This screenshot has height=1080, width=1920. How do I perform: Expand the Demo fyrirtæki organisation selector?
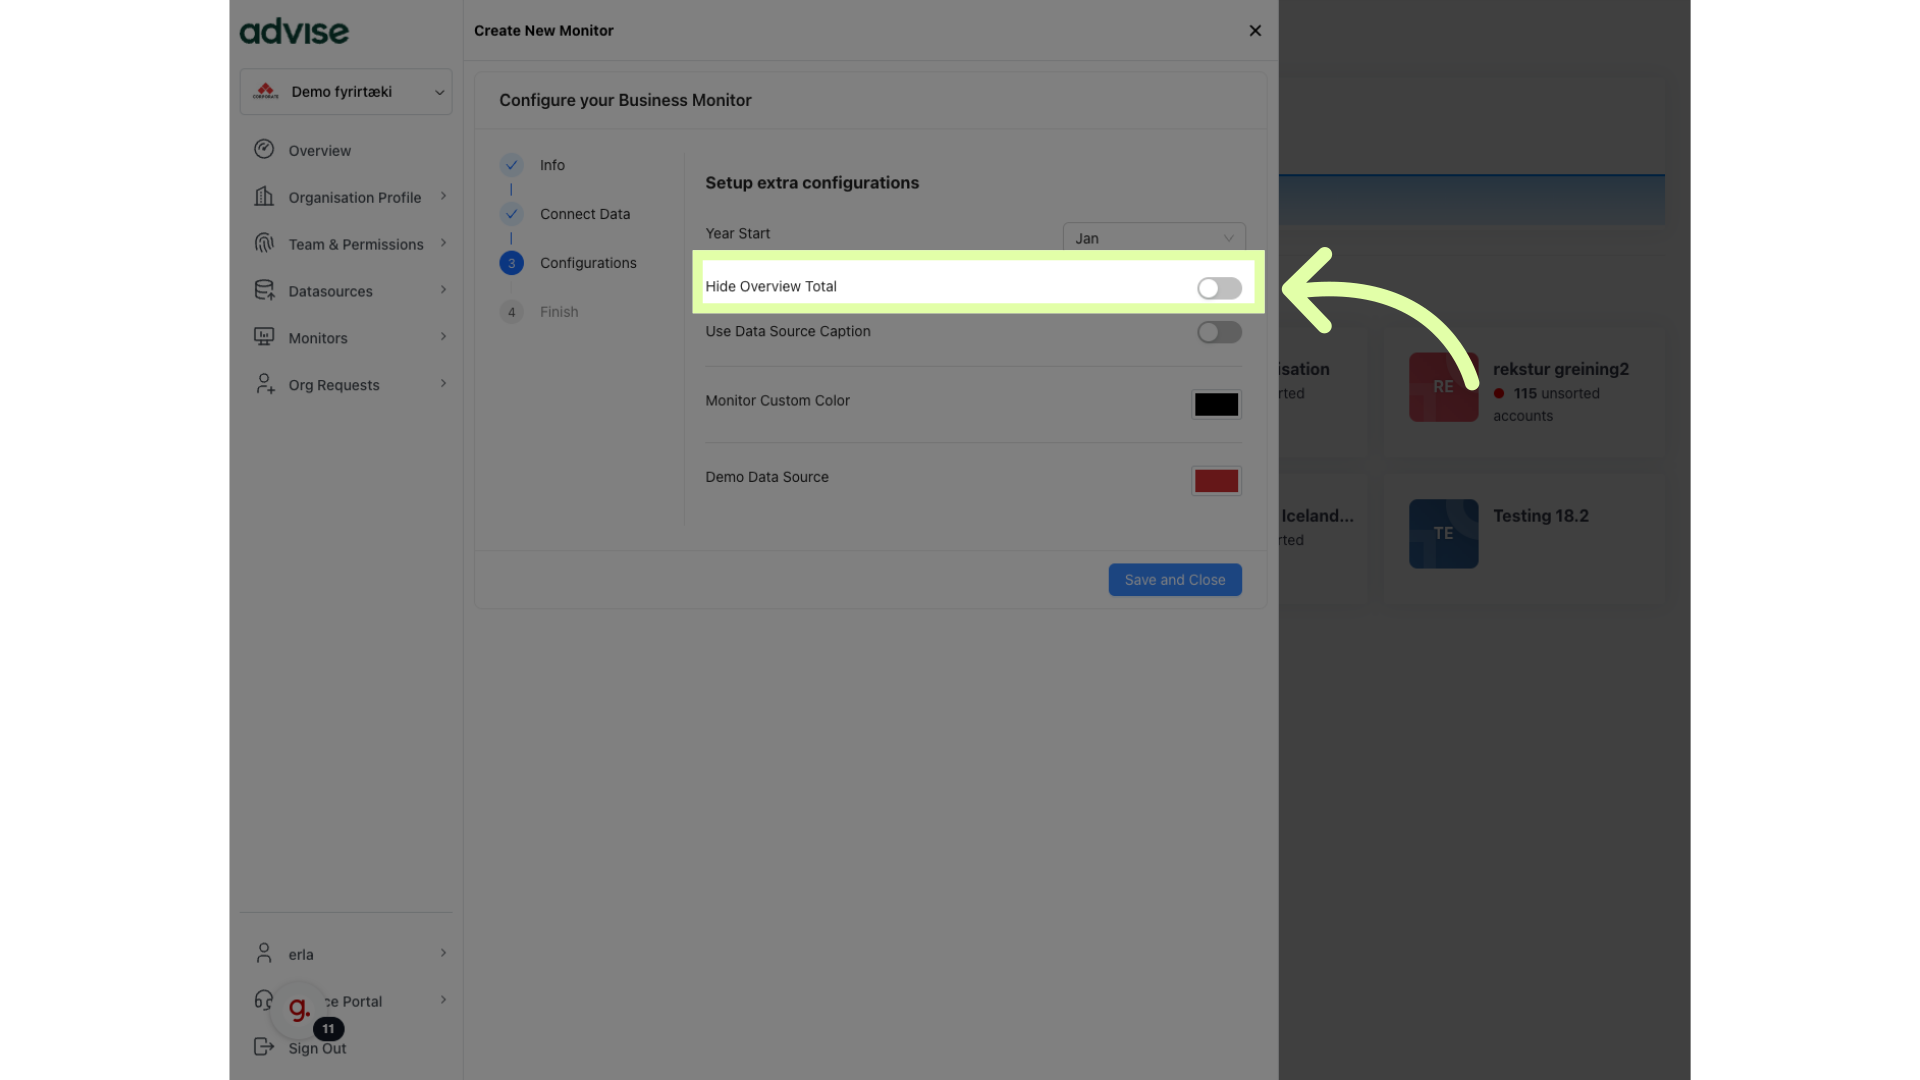pos(438,91)
